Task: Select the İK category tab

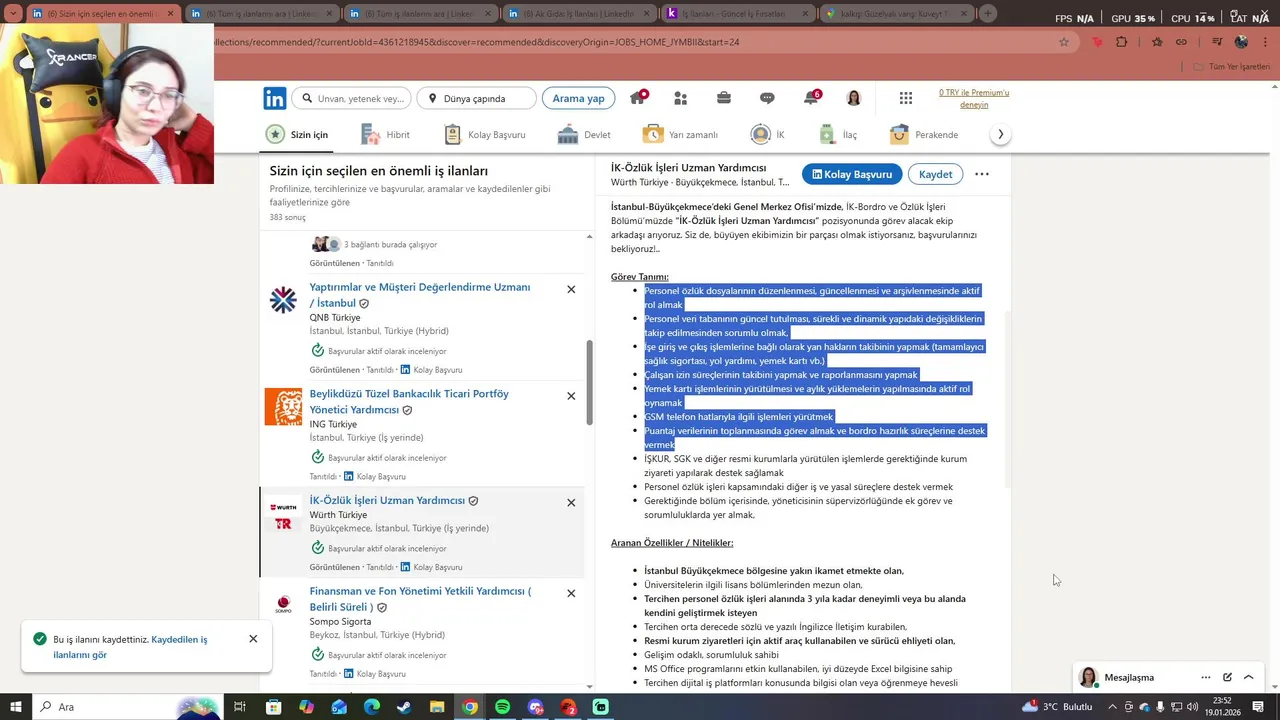Action: (767, 134)
